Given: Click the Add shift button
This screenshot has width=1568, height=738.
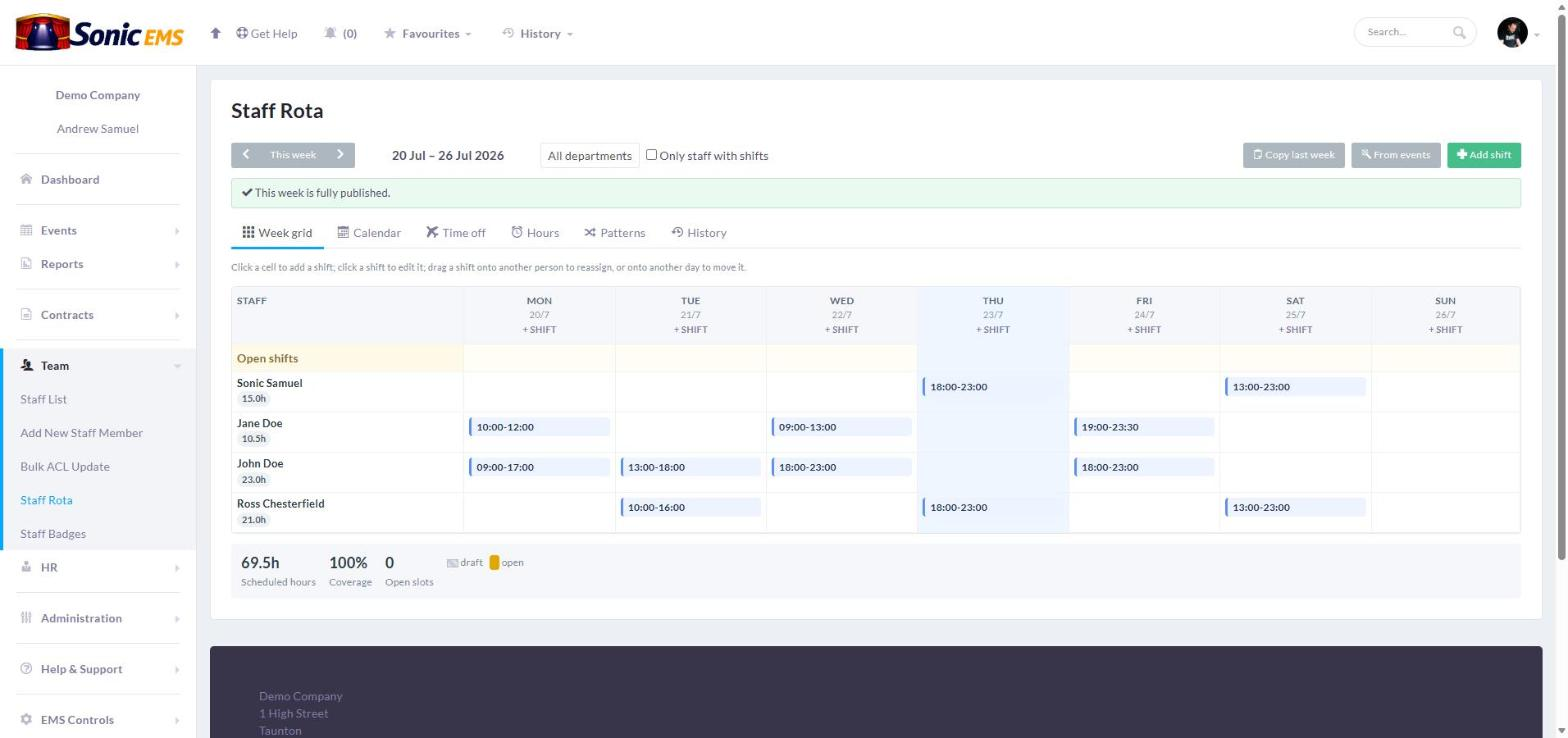Looking at the screenshot, I should pyautogui.click(x=1484, y=155).
